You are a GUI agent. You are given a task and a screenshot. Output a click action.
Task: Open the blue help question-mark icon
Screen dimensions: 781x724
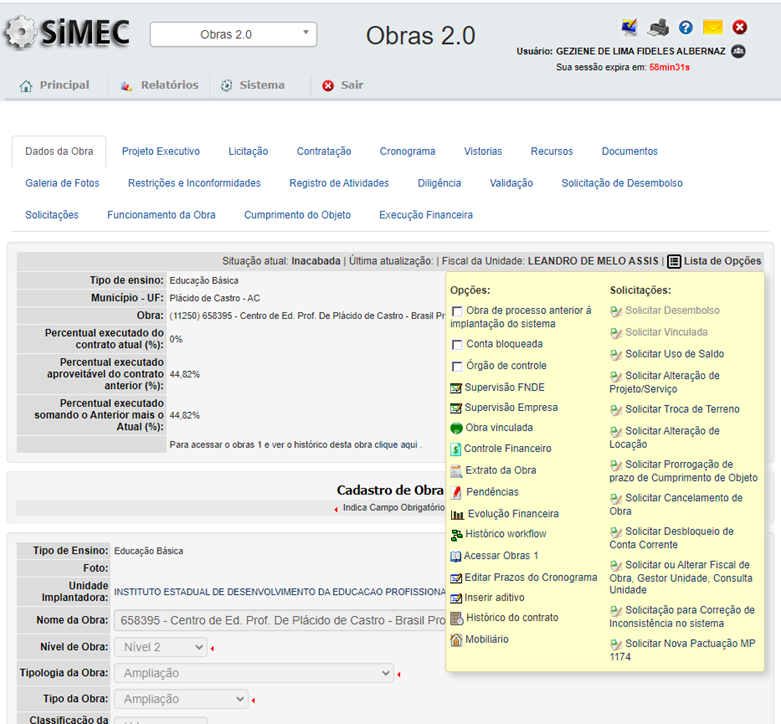[x=686, y=28]
